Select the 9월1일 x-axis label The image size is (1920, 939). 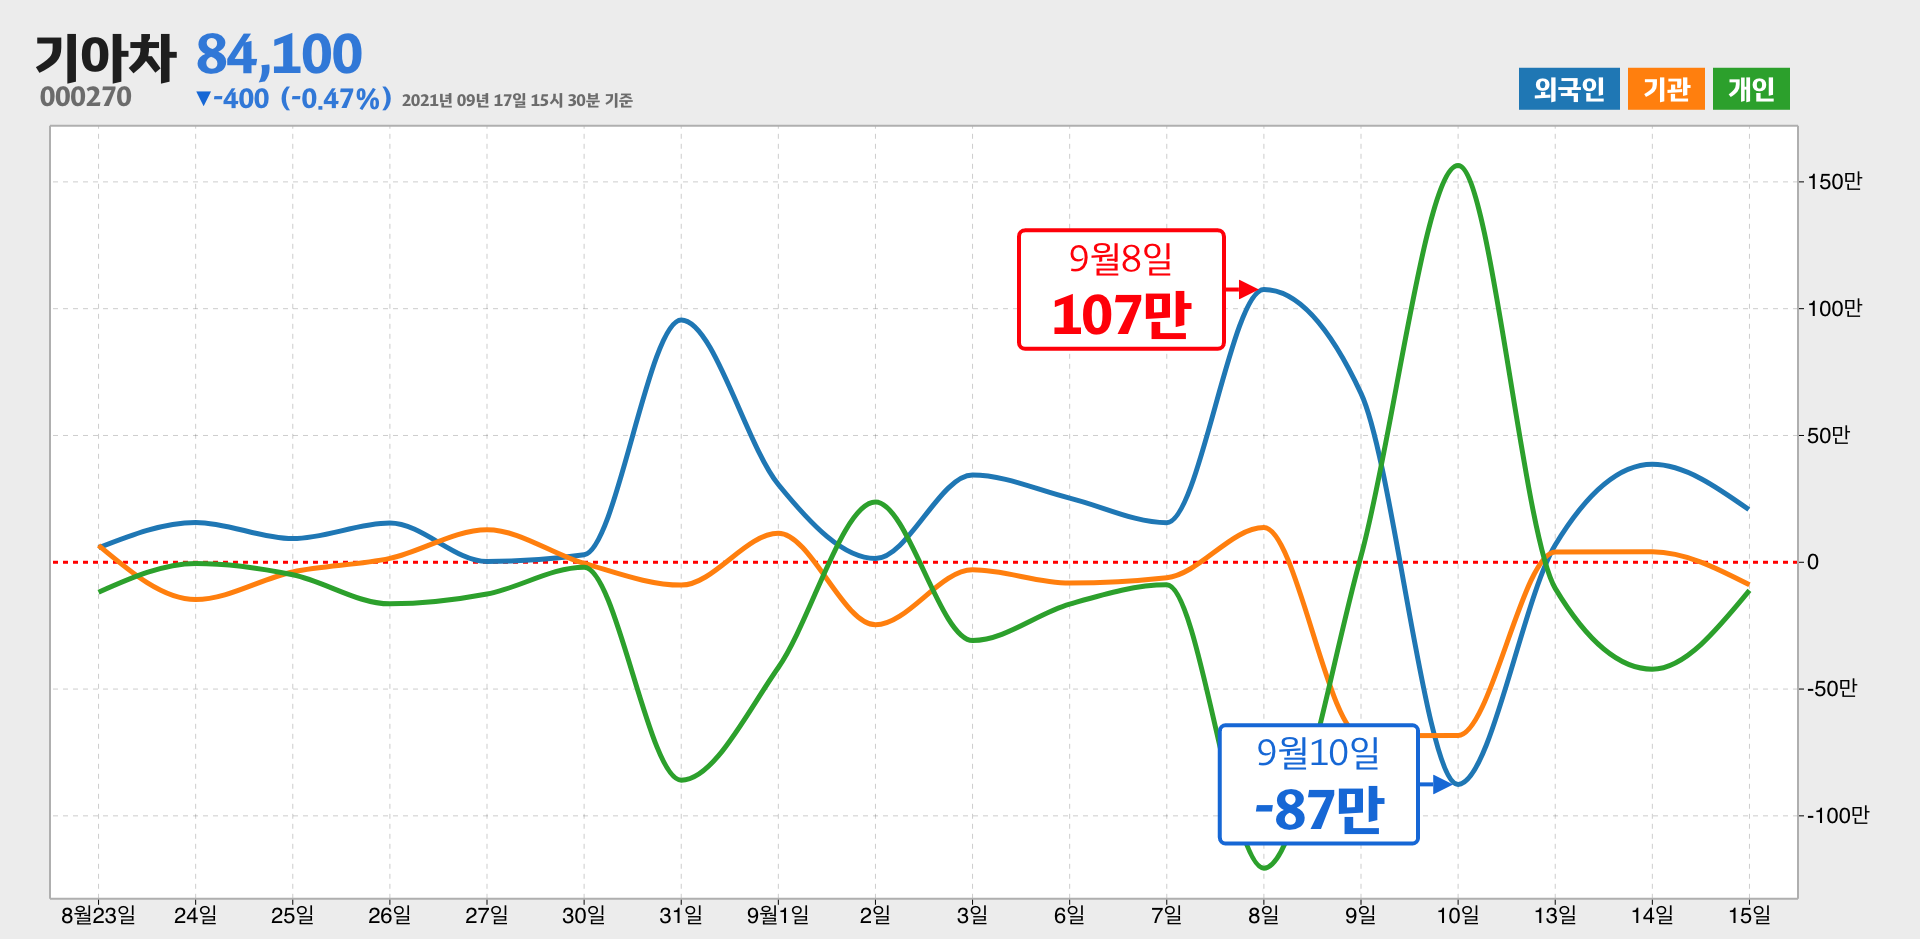[778, 915]
